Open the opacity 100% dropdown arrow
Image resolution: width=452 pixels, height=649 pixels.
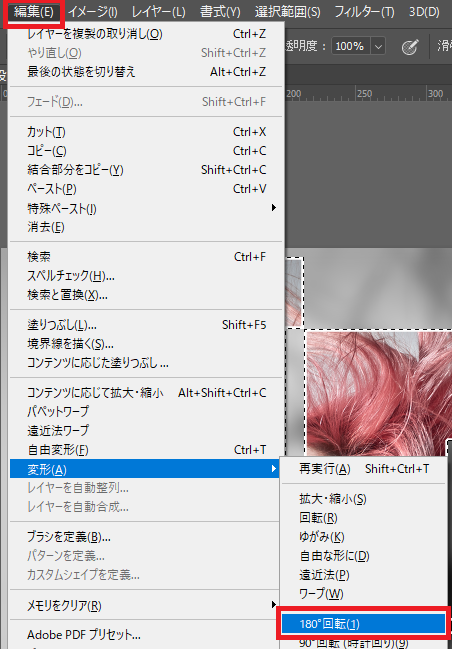point(378,46)
